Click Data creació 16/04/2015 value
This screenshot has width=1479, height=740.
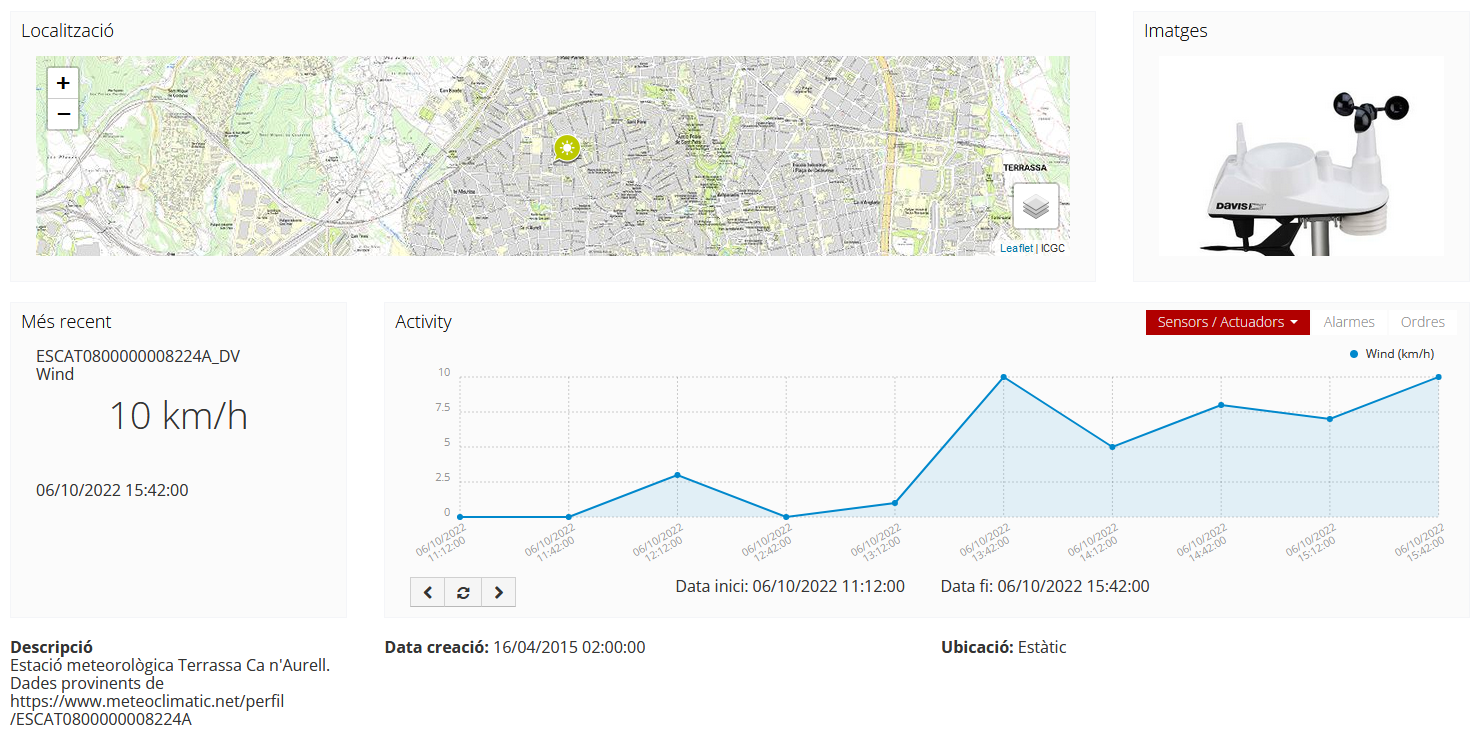(569, 647)
